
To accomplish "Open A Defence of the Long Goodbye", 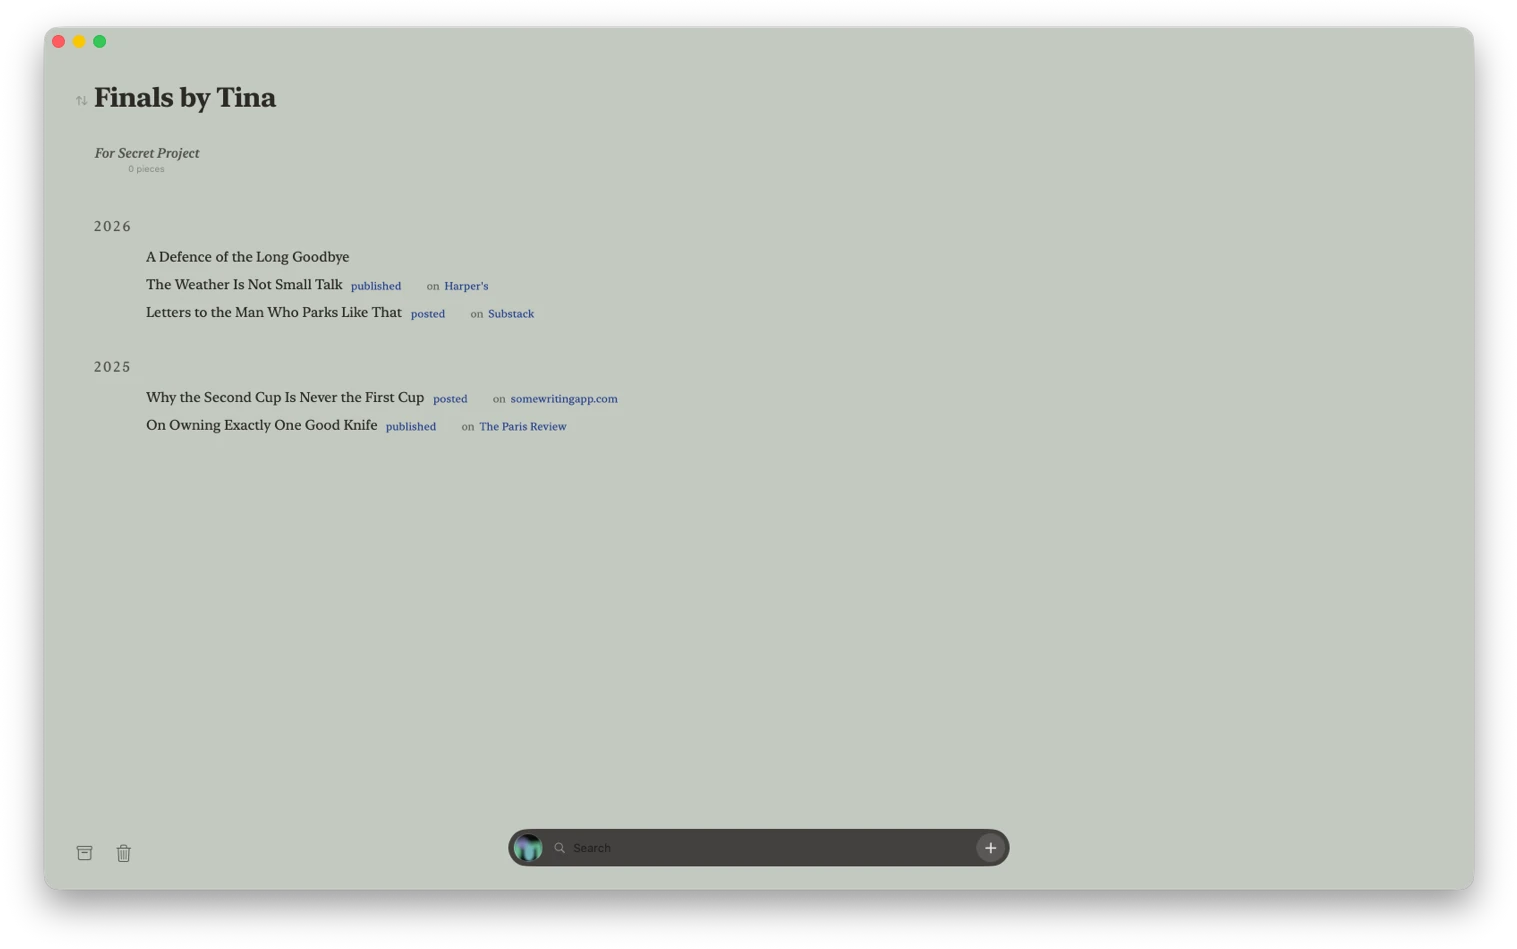I will point(248,257).
